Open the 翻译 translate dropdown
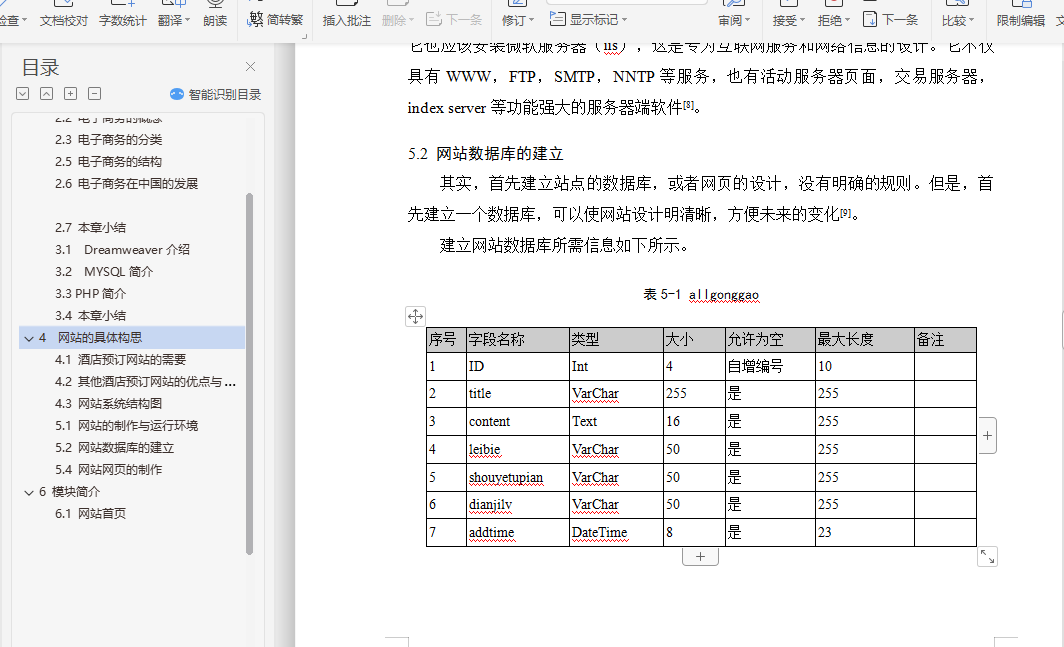The height and width of the screenshot is (647, 1064). [x=174, y=20]
